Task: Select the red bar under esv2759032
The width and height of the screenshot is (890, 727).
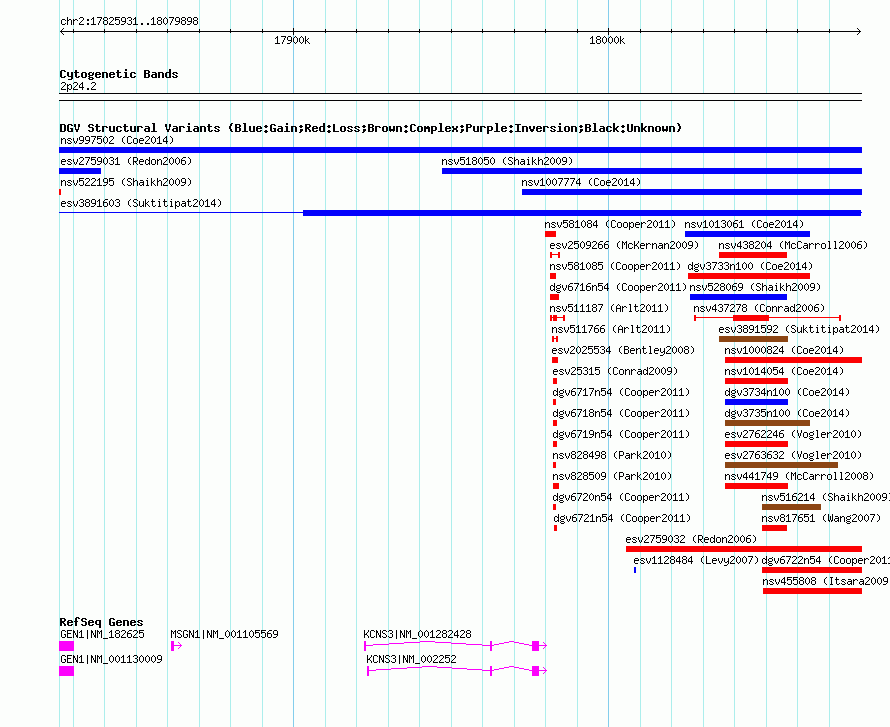Action: pyautogui.click(x=744, y=549)
